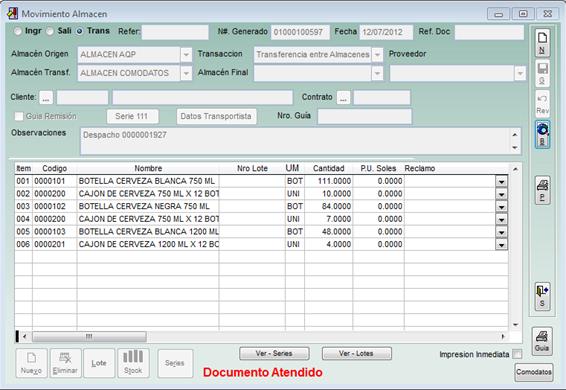566x390 pixels.
Task: Click the Datos Transportista button
Action: coord(216,116)
